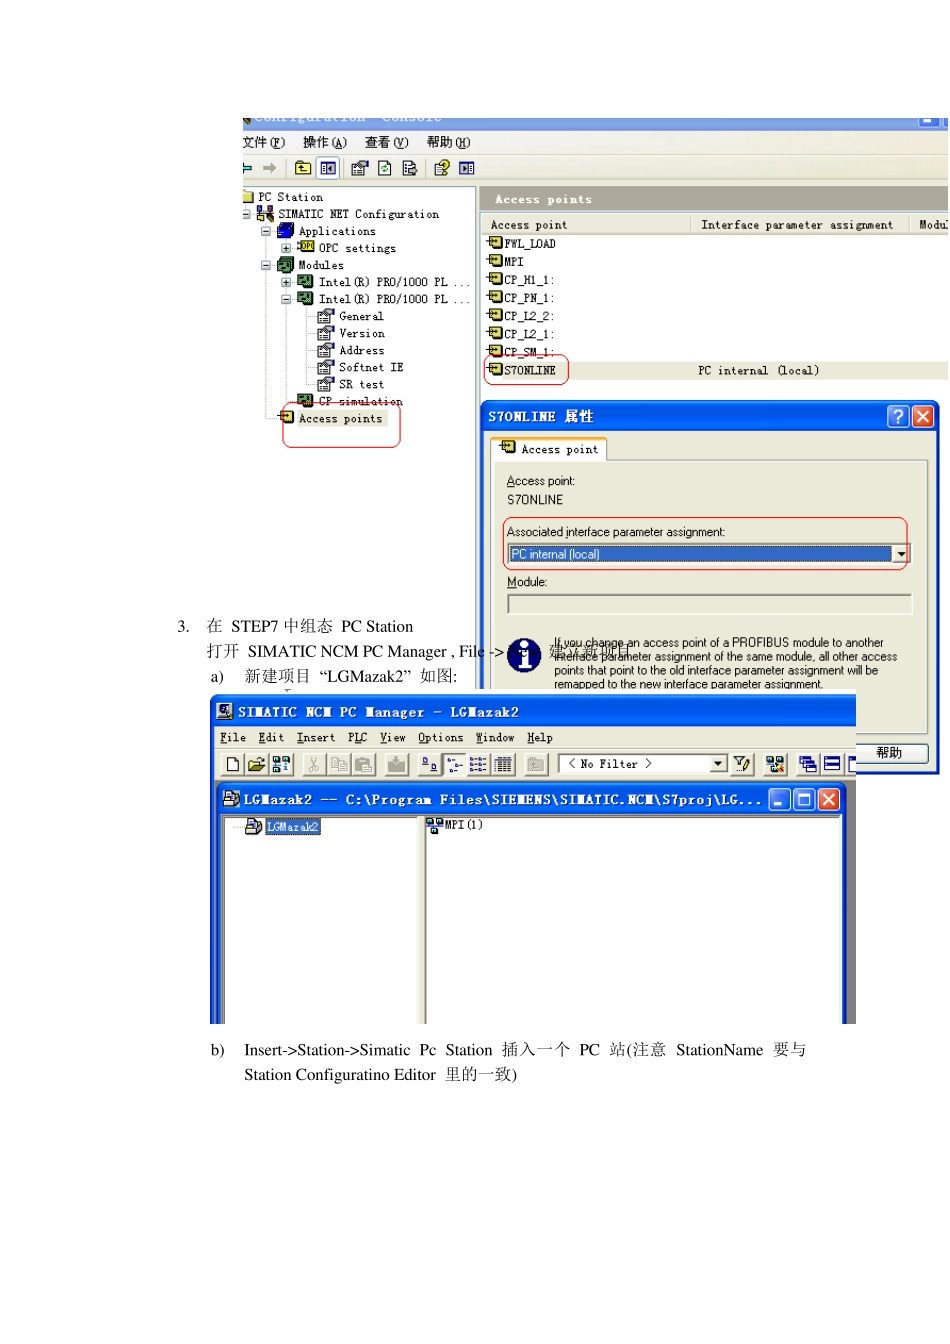Click Properties icon in console toolbar
Image resolution: width=950 pixels, height=1344 pixels.
359,168
